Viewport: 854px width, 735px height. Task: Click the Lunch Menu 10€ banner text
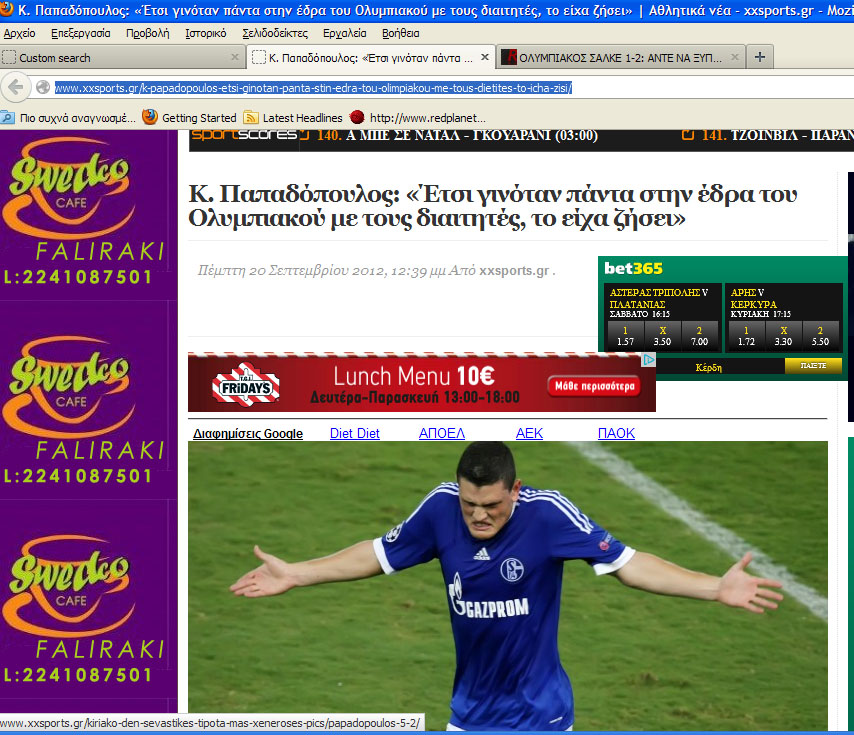click(414, 376)
